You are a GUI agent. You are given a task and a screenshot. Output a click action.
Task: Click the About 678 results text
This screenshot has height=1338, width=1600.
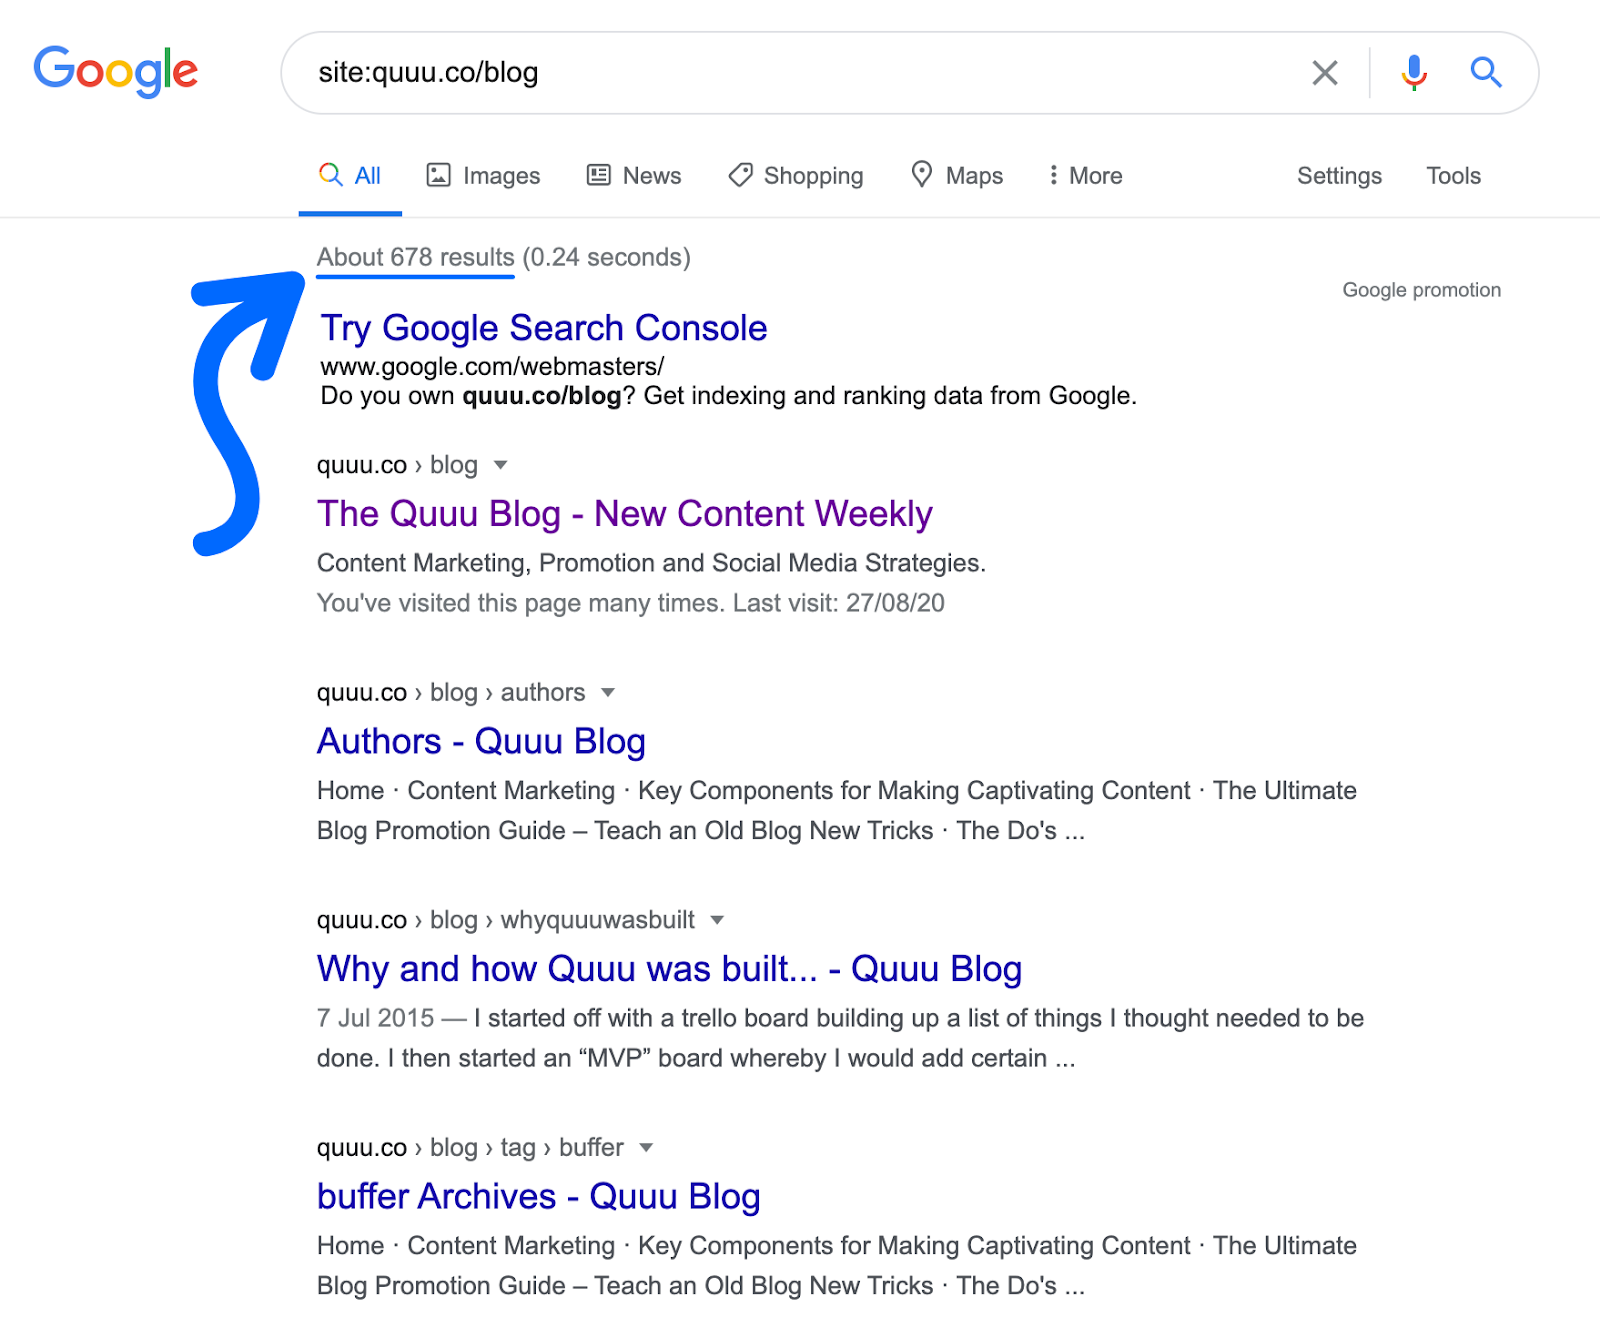pos(415,257)
